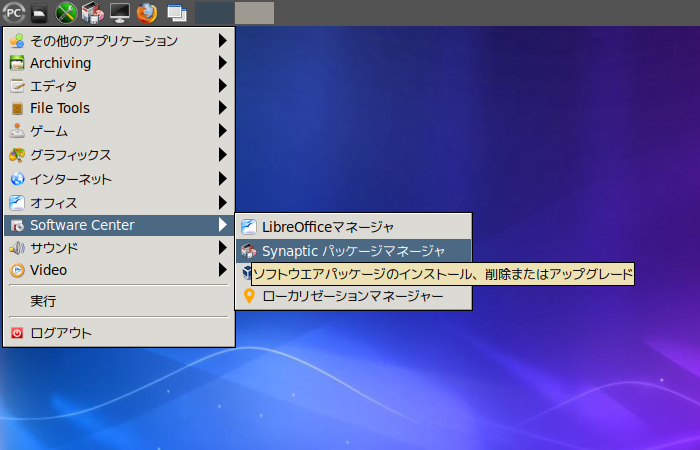Expand the オフィス submenu arrow
Image resolution: width=700 pixels, height=450 pixels.
(222, 203)
